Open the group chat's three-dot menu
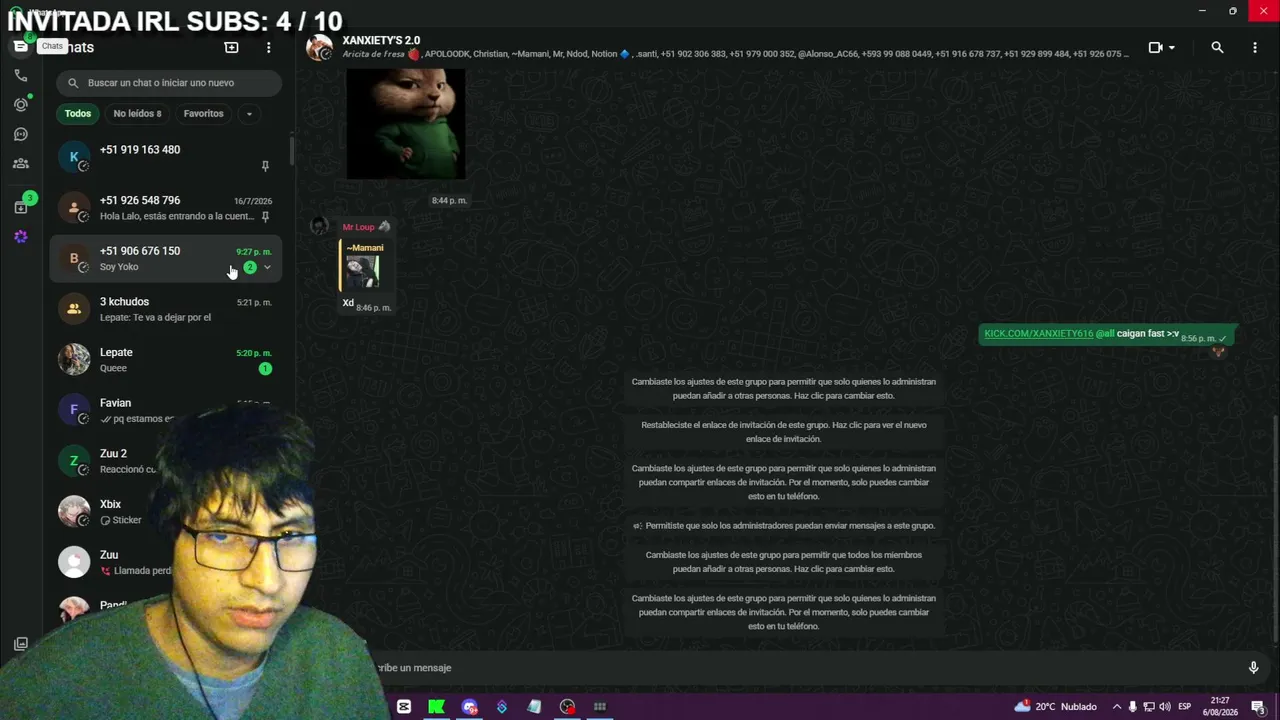This screenshot has width=1280, height=720. coord(1255,47)
